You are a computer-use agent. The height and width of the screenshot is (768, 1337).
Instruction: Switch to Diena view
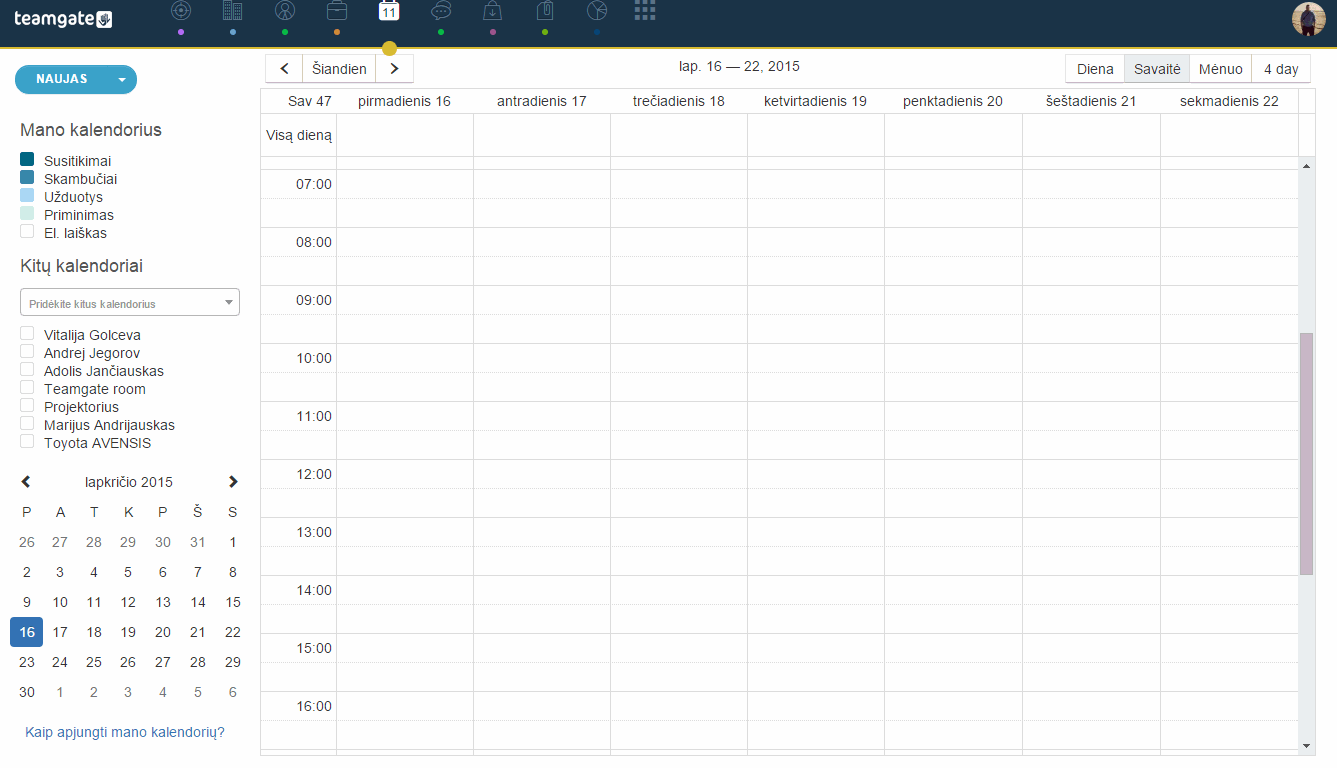(x=1095, y=69)
